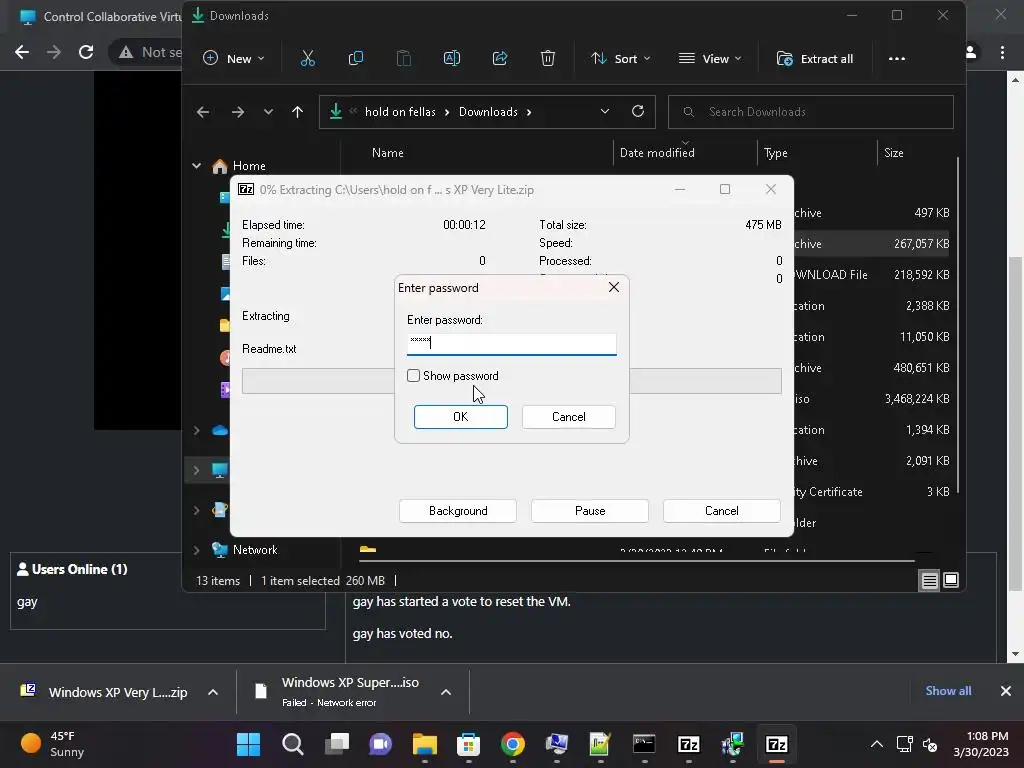Open the browser three-dot menu
Viewport: 1024px width, 768px height.
(x=1002, y=52)
